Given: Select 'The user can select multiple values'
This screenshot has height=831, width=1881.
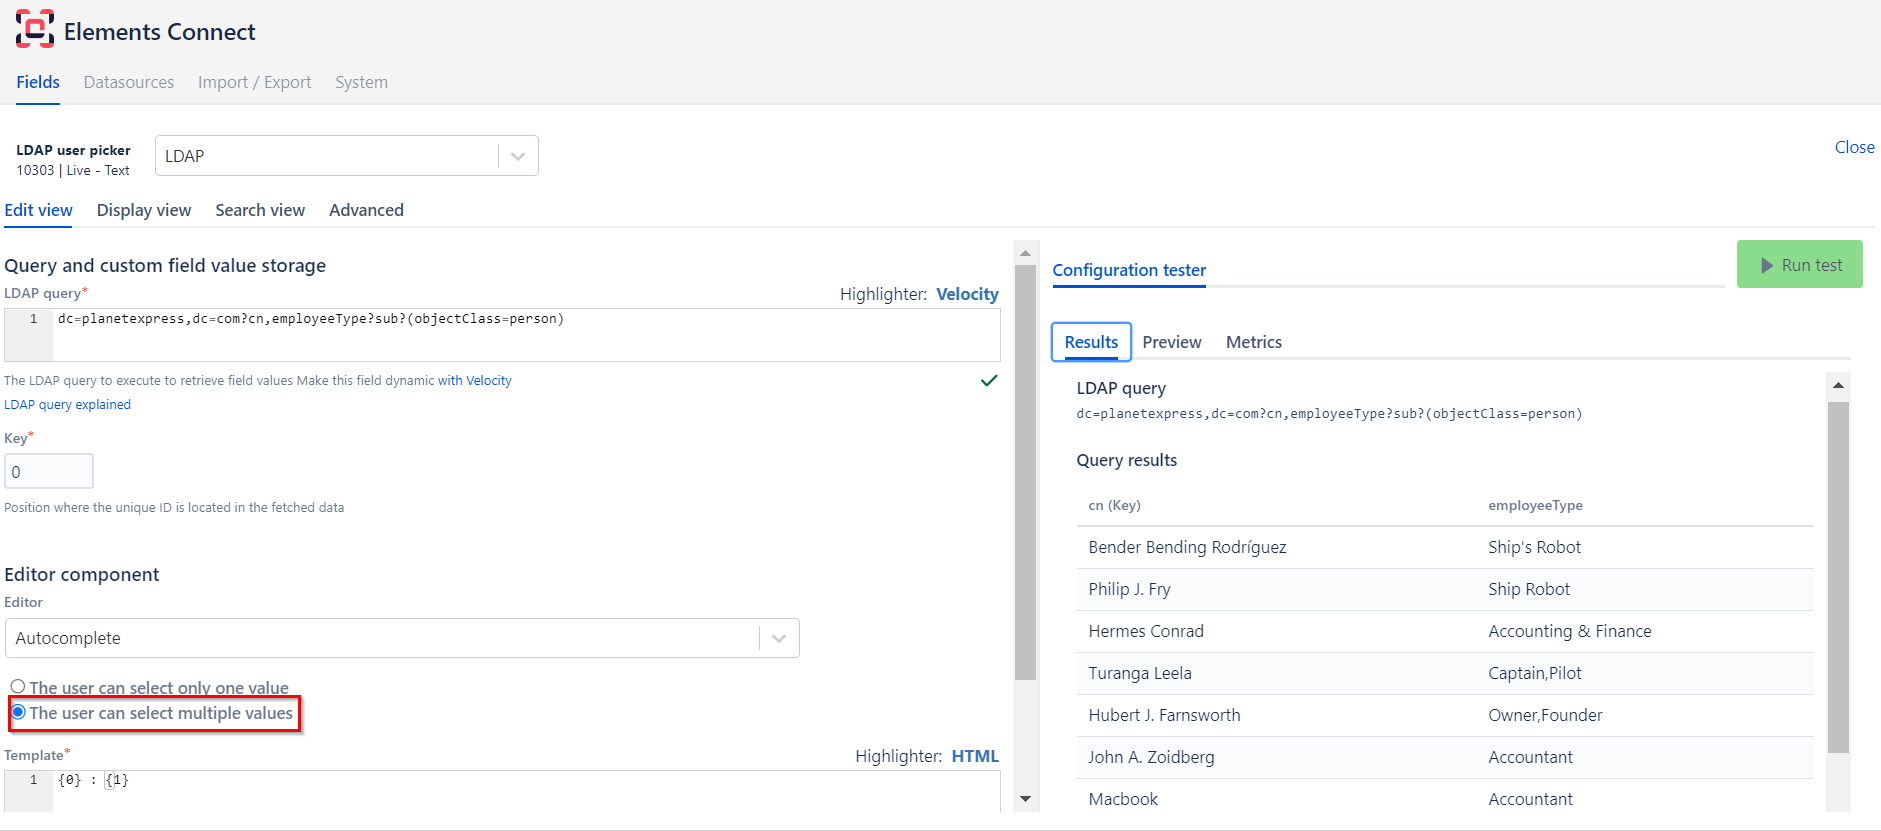Looking at the screenshot, I should coord(18,712).
